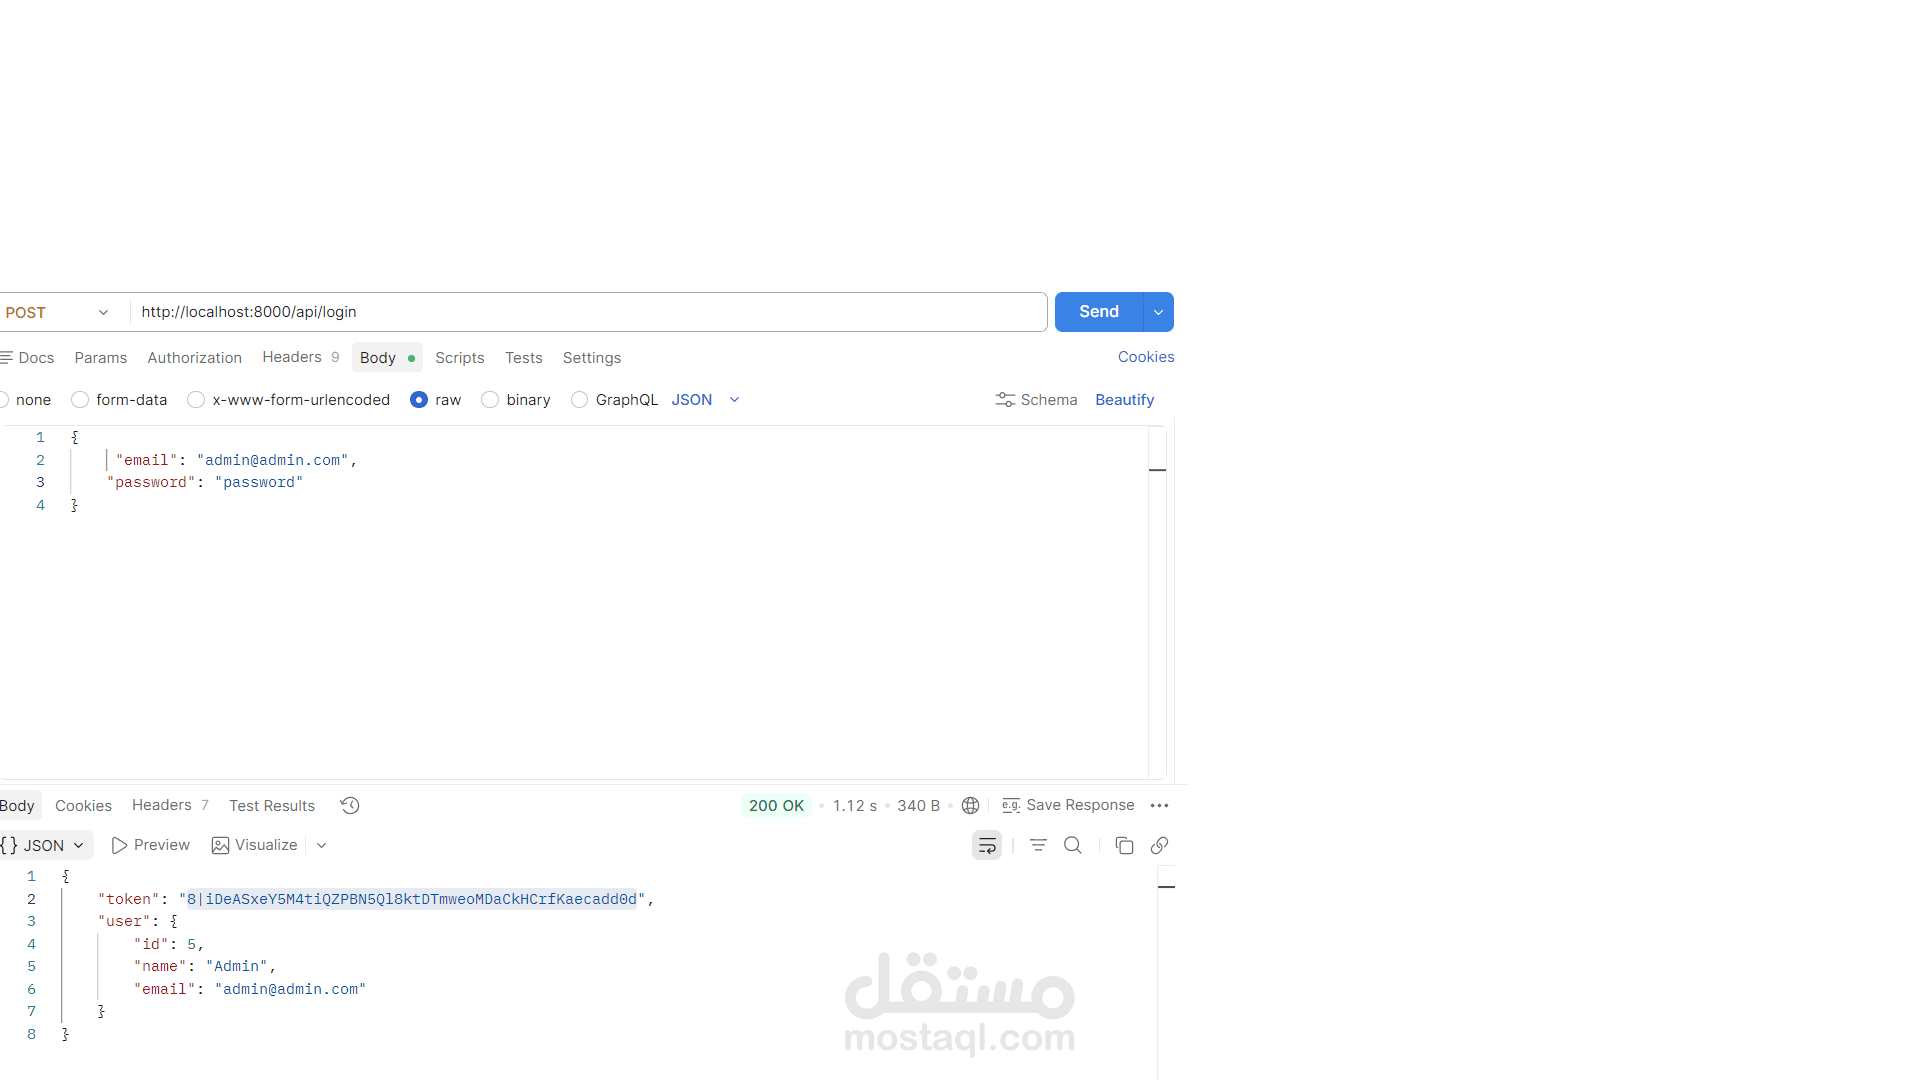Select the form-data body type

tap(80, 400)
